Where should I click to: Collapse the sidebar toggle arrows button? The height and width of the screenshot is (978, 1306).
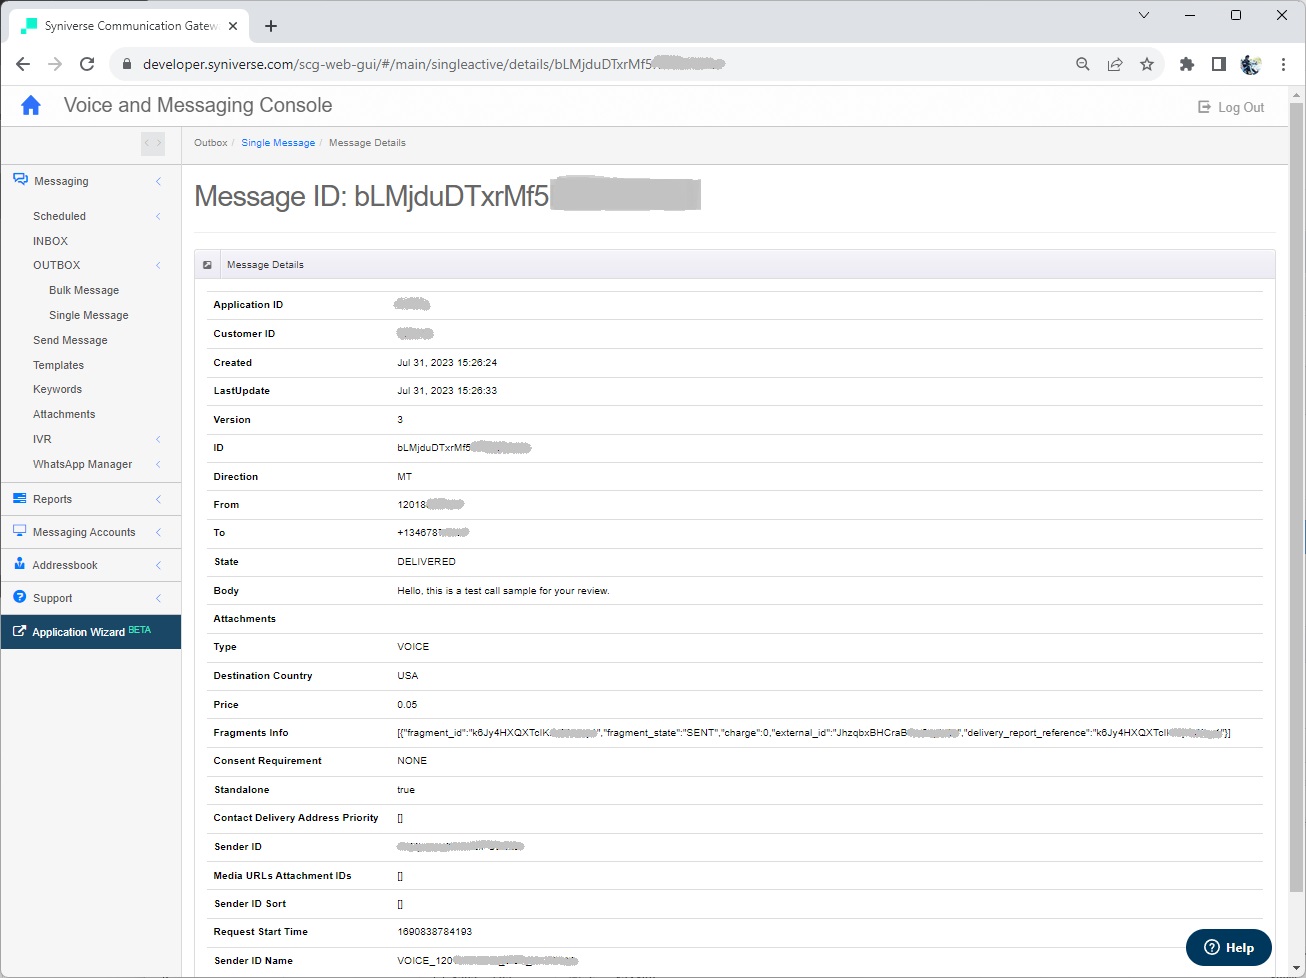point(153,143)
